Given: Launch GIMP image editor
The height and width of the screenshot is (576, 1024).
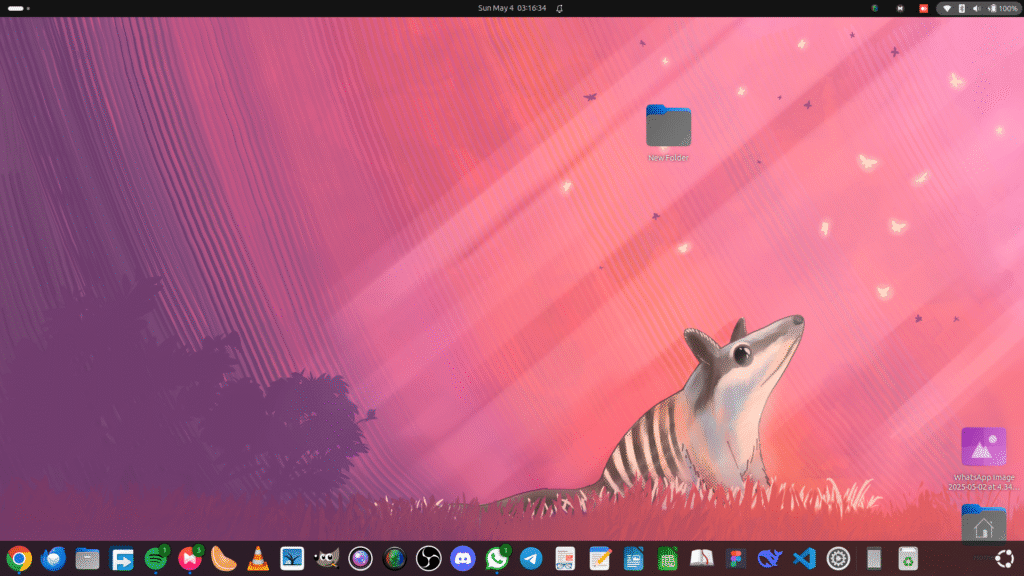Looking at the screenshot, I should 326,559.
